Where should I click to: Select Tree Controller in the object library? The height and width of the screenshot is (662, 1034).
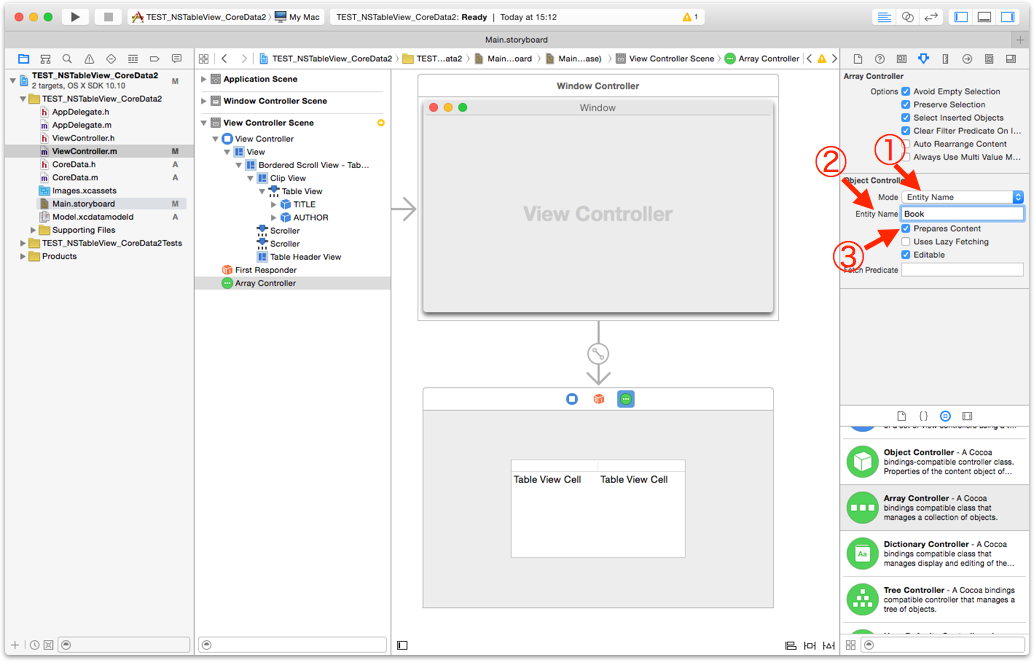tap(934, 599)
